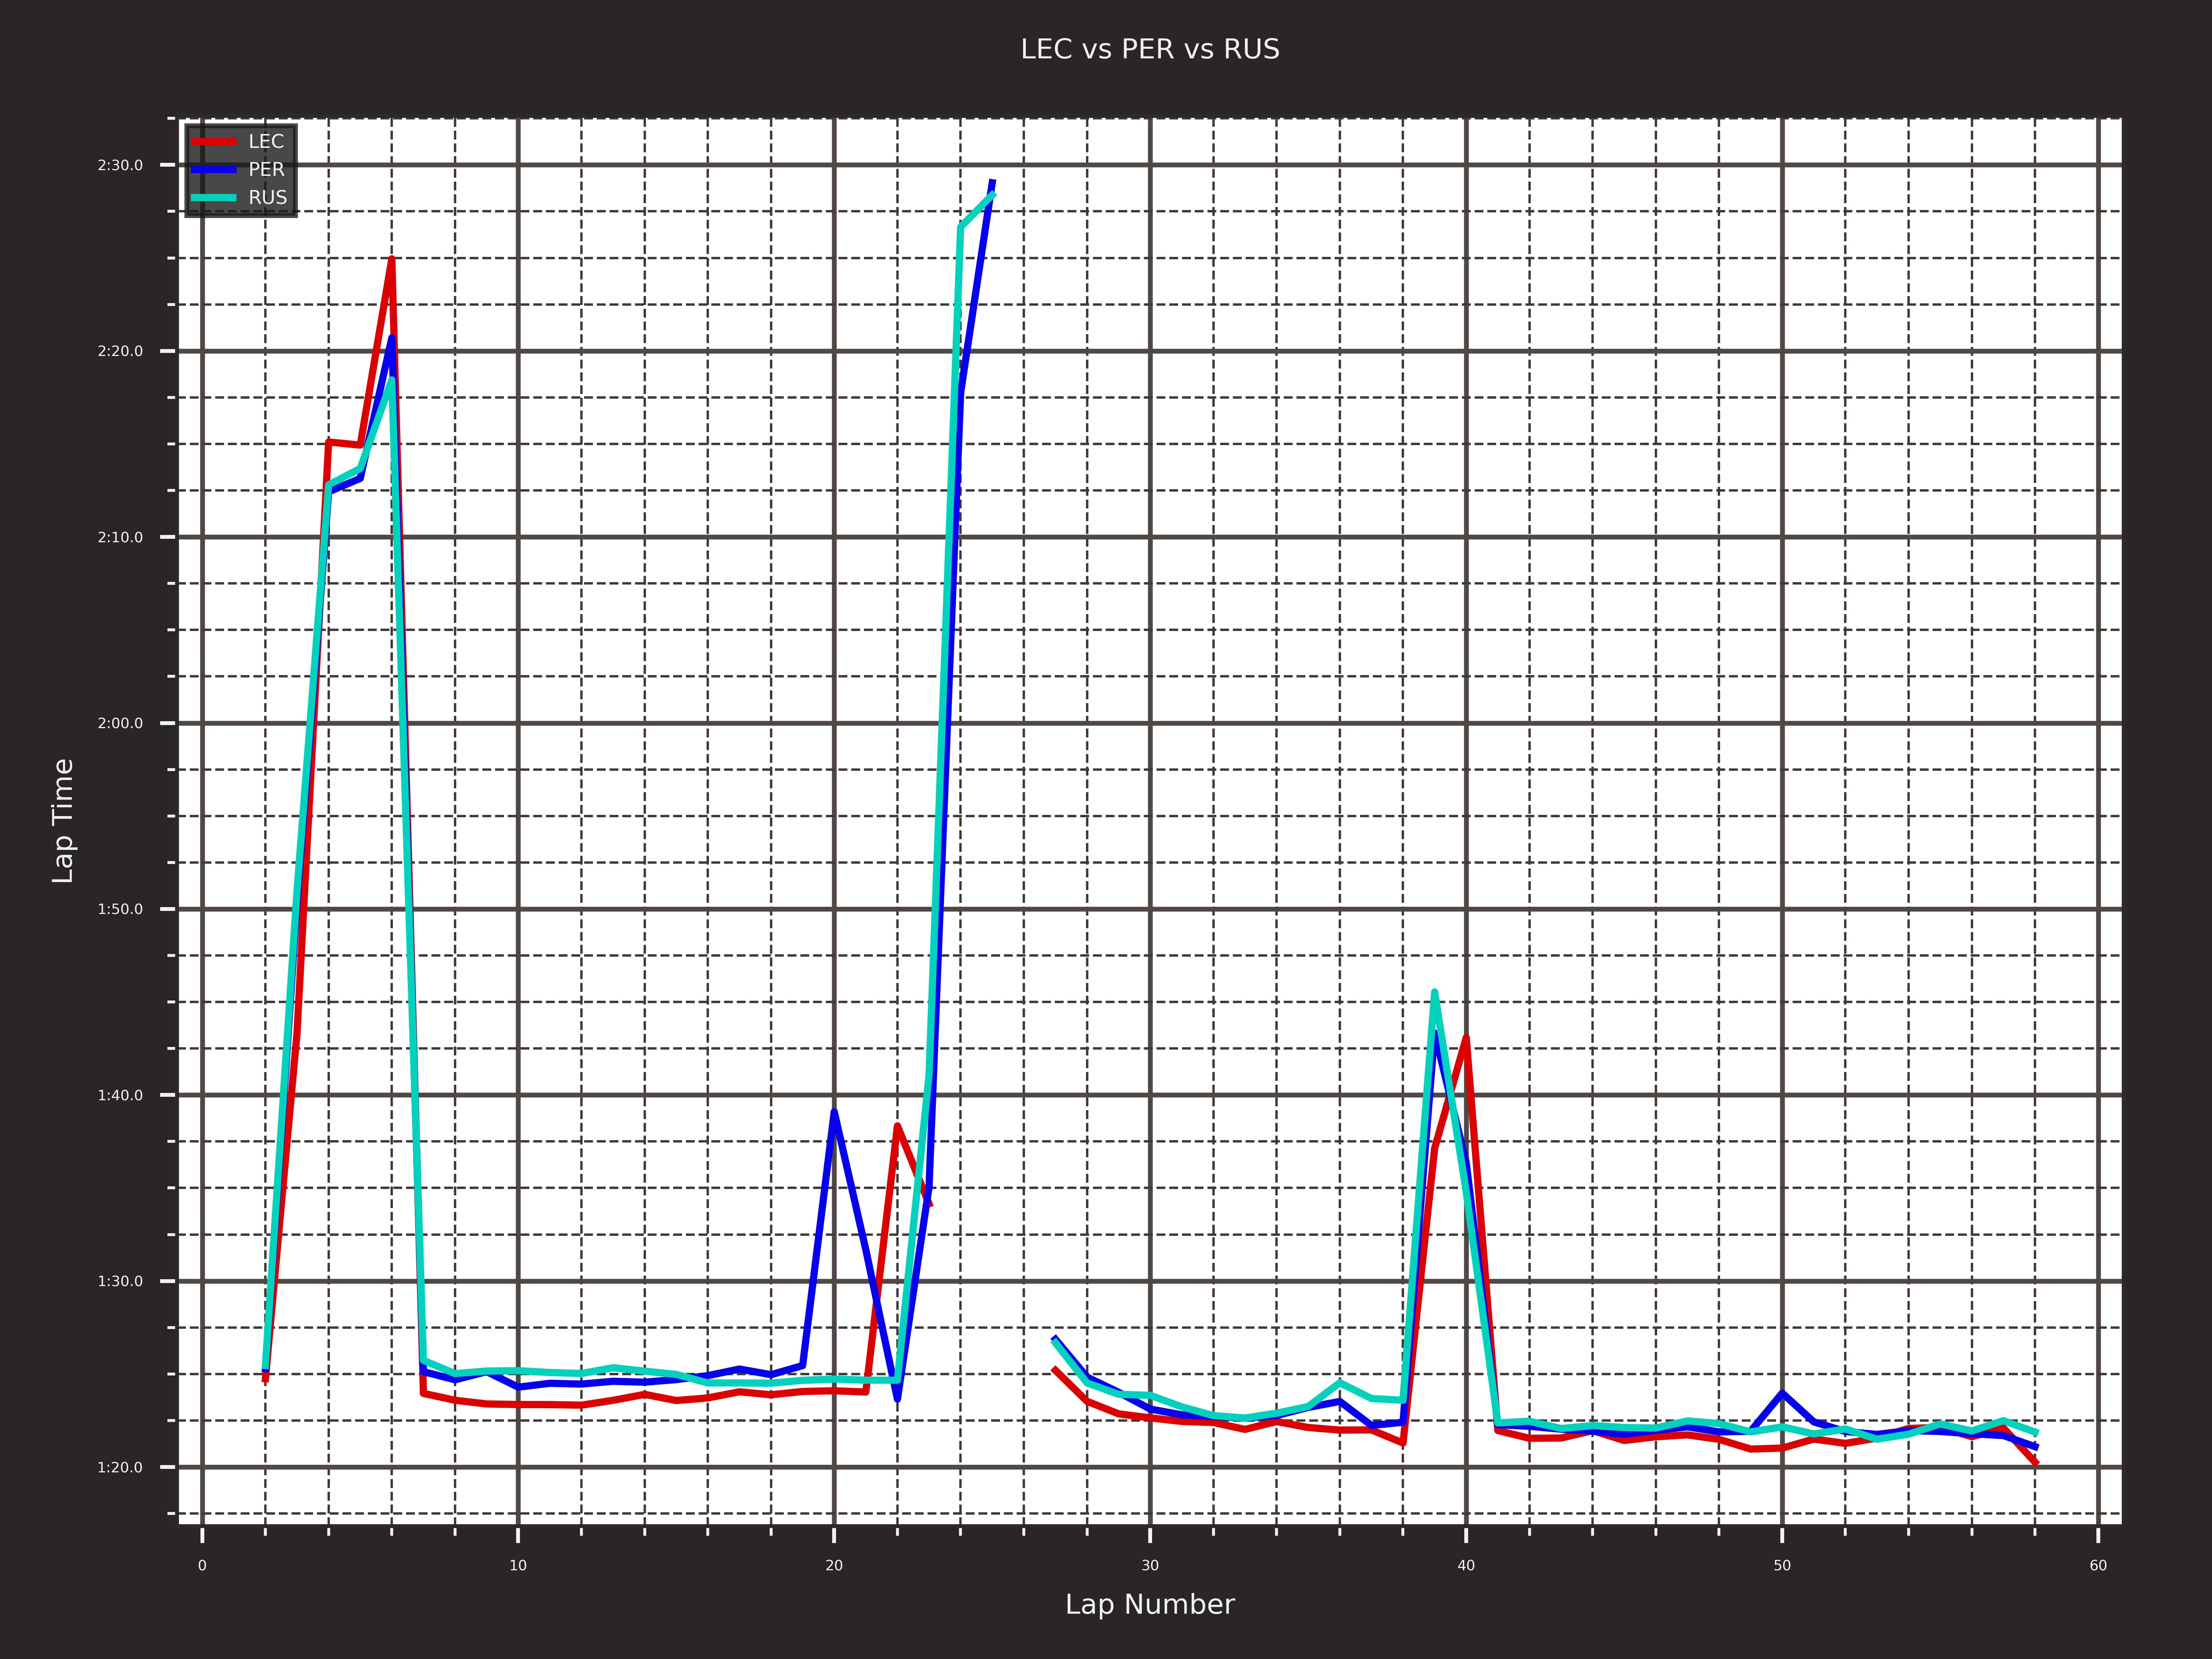Viewport: 2212px width, 1659px height.
Task: Click the 1:30.0 y-axis tick label
Action: click(x=120, y=1281)
